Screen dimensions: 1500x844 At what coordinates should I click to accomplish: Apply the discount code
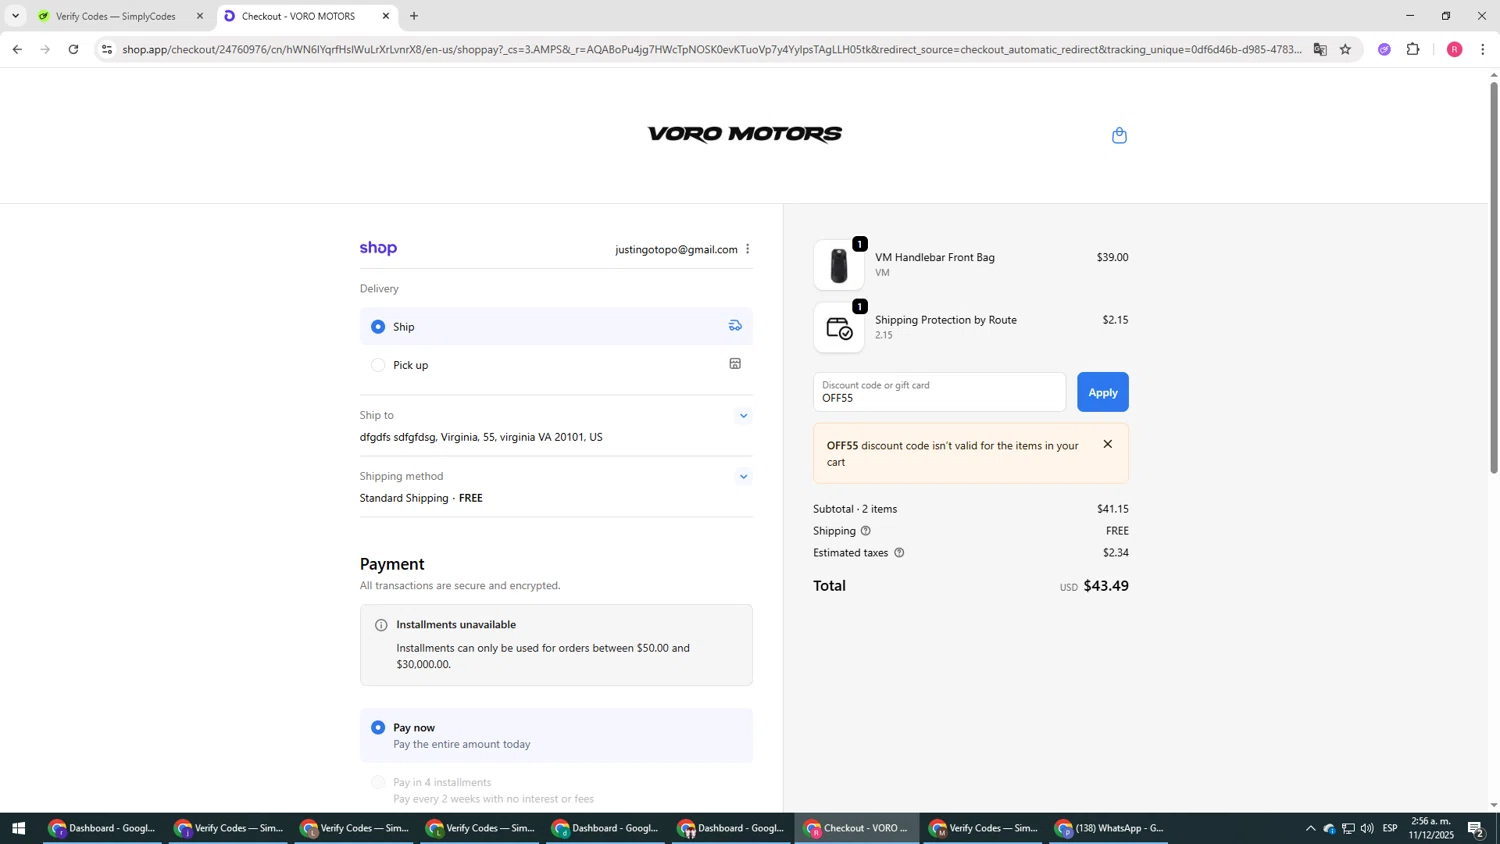[1103, 392]
